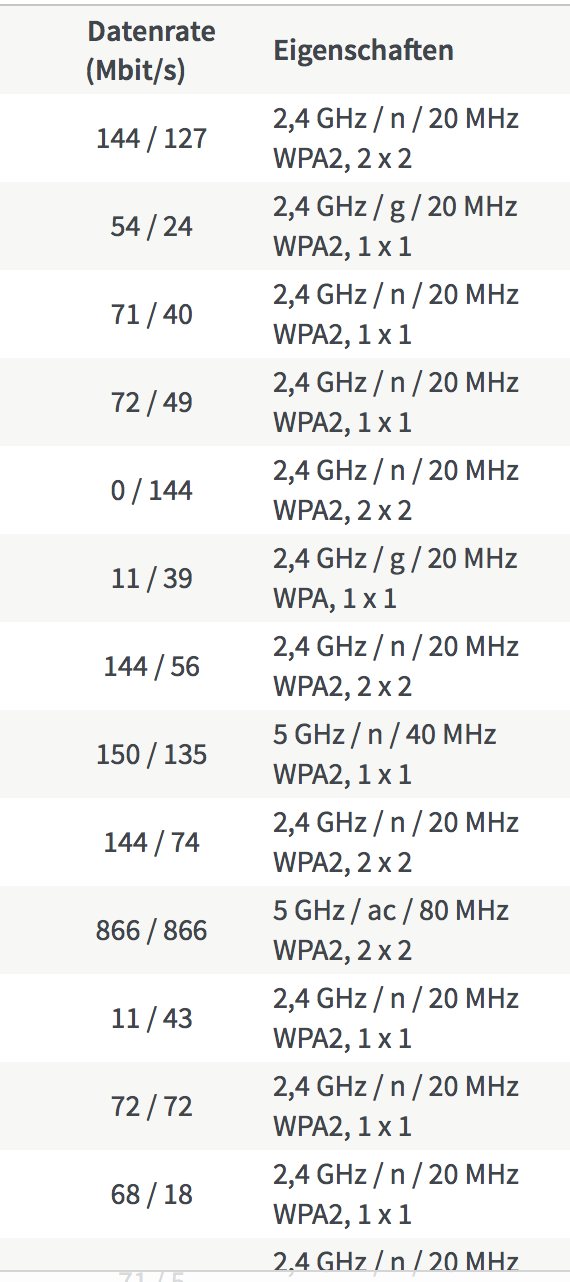Viewport: 570px width, 1282px height.
Task: Select the 144 / 74 data rate cell
Action: 151,843
